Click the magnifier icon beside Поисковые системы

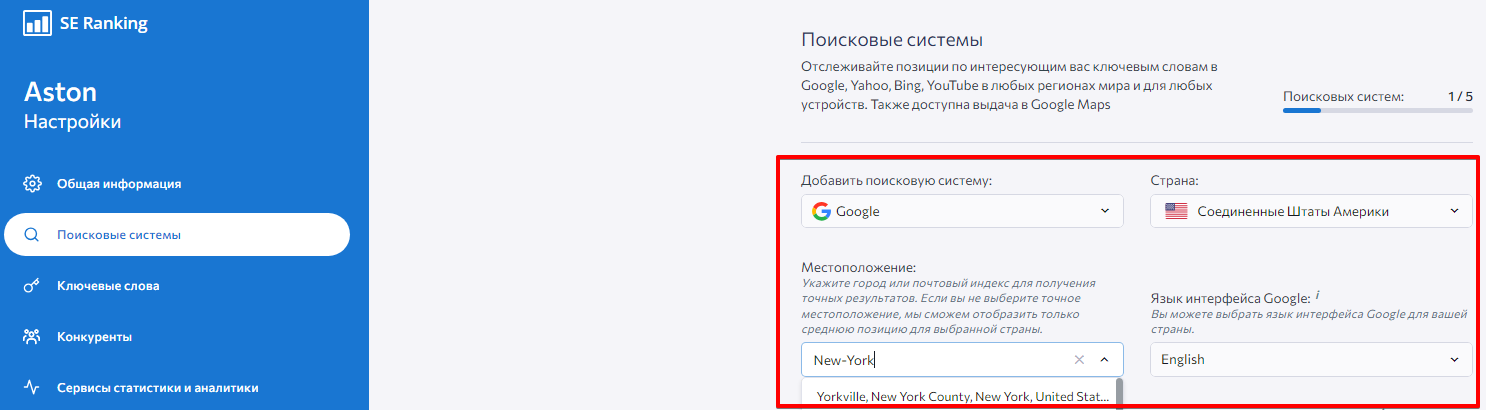click(x=32, y=235)
